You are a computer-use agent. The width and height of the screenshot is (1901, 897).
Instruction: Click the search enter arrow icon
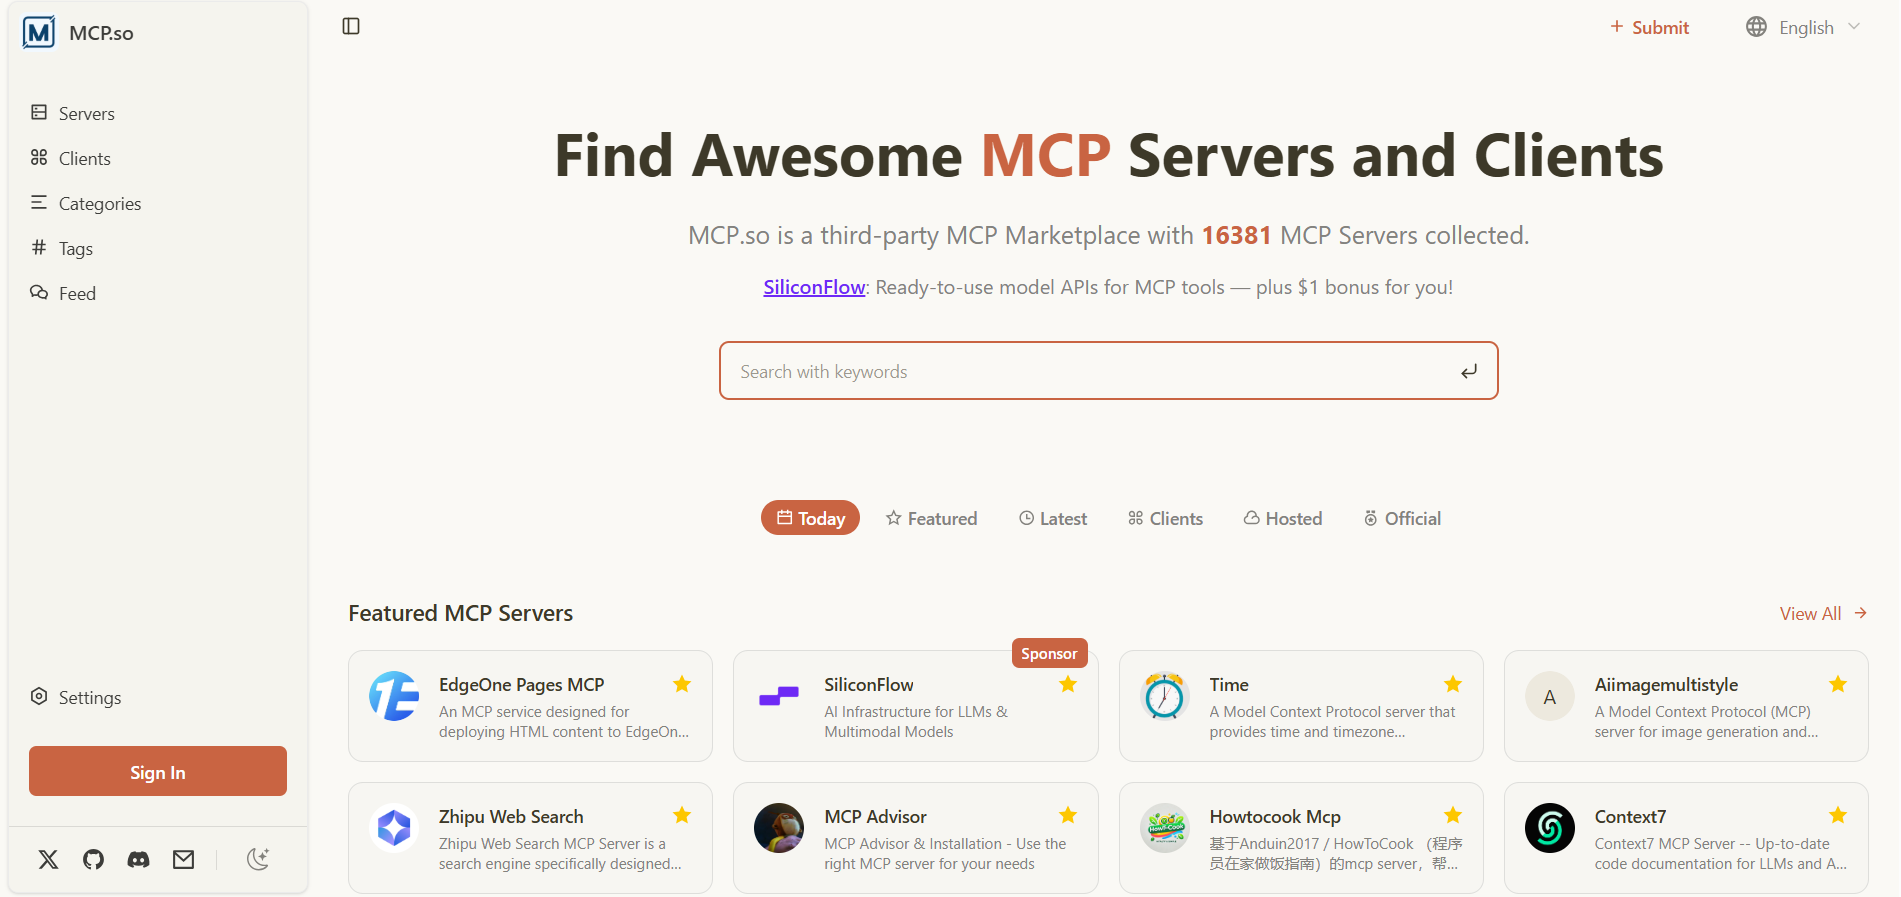tap(1468, 372)
